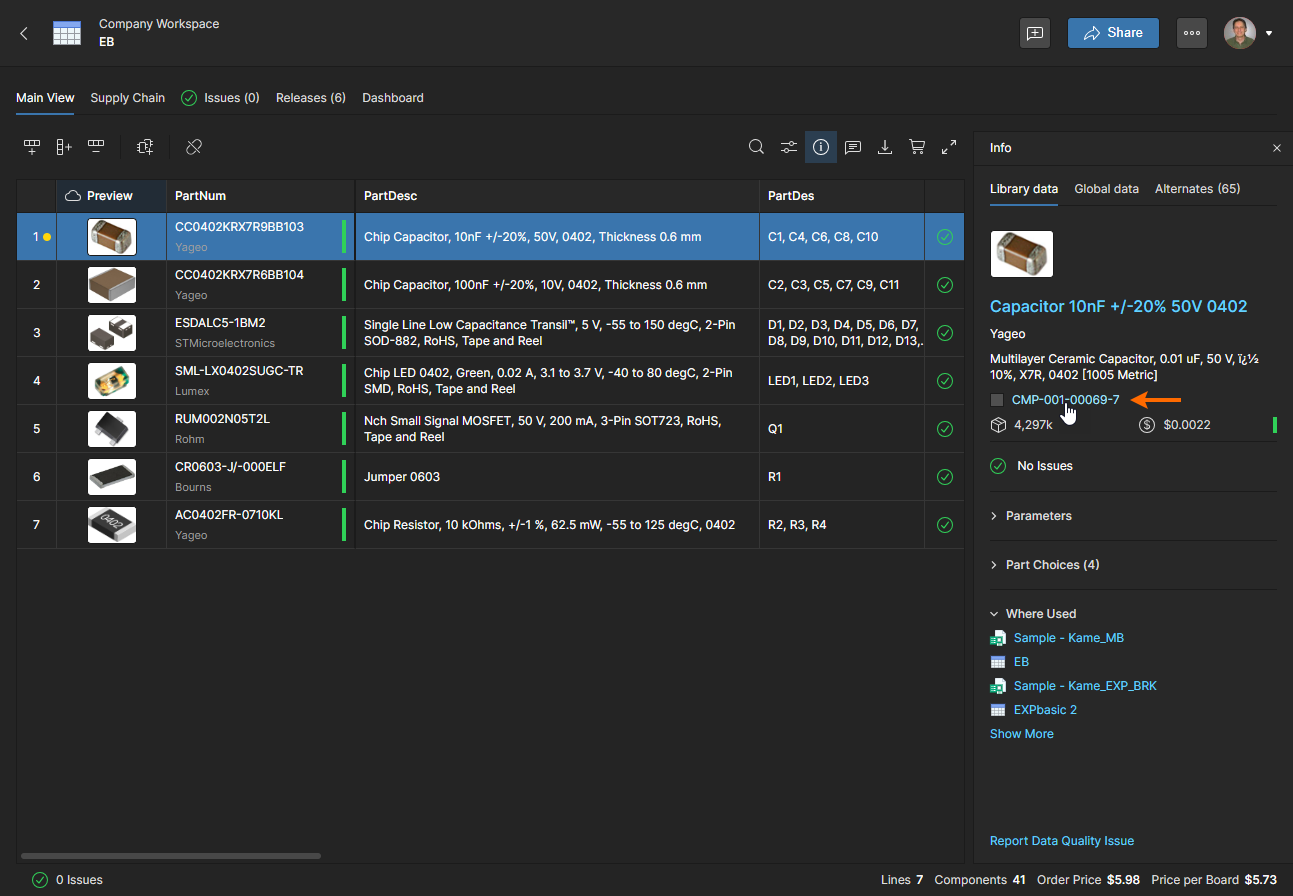Open the comments panel from the toolbar

pyautogui.click(x=853, y=147)
